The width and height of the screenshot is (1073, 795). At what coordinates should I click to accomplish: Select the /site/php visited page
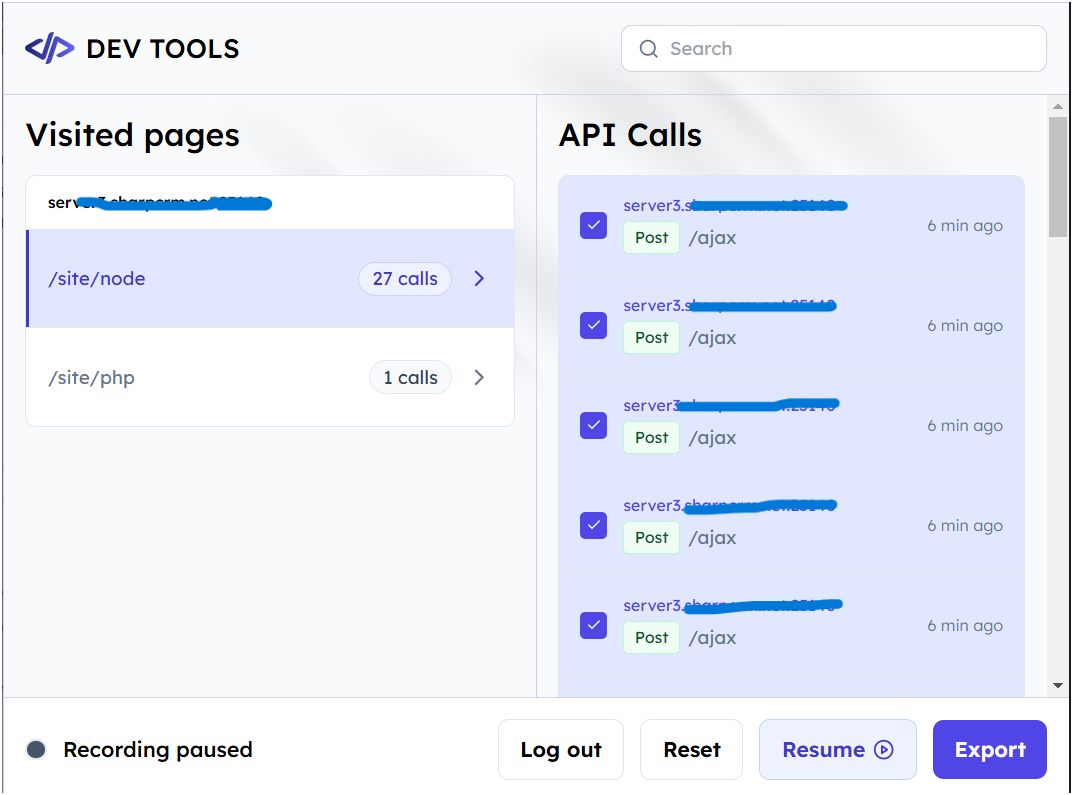[x=91, y=378]
